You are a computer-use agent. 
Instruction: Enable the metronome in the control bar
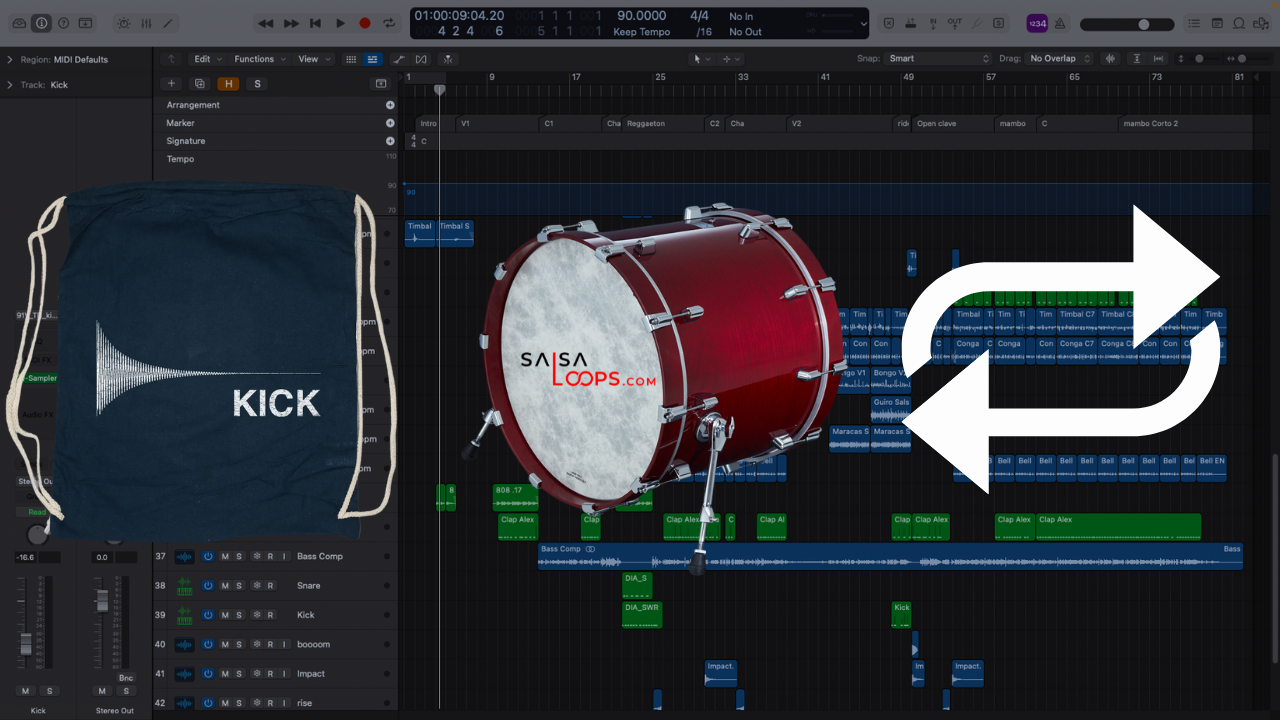1061,22
